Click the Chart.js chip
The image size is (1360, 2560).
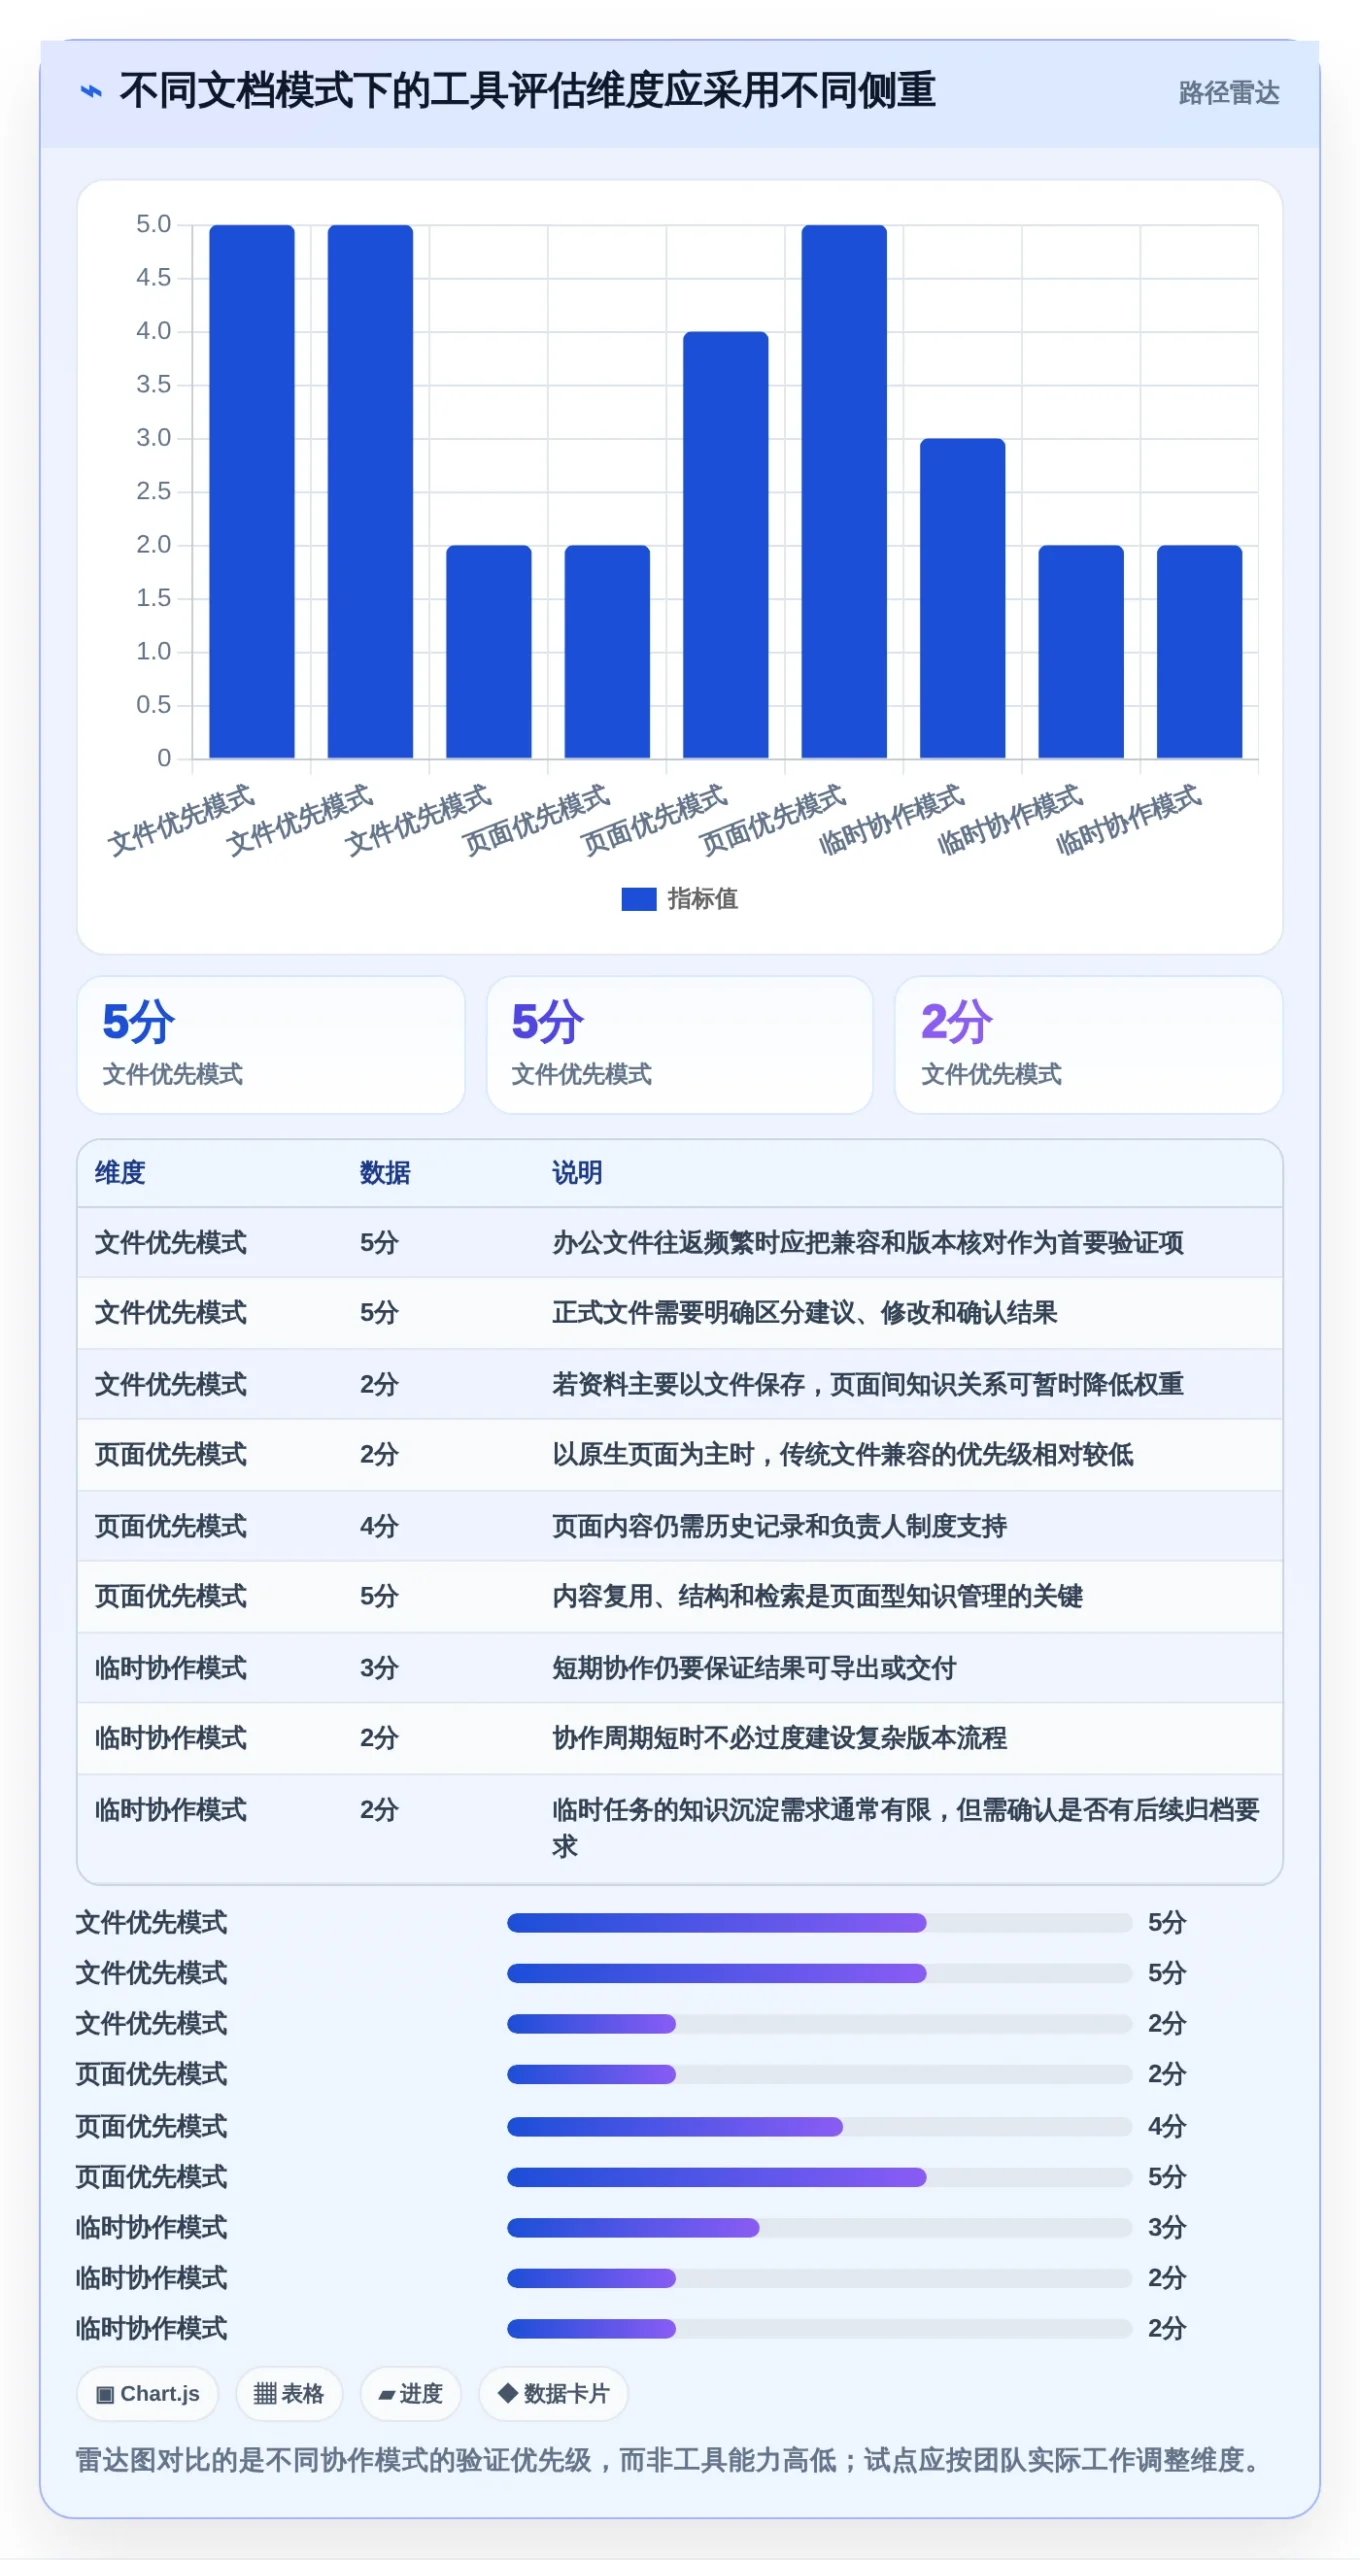(x=147, y=2394)
